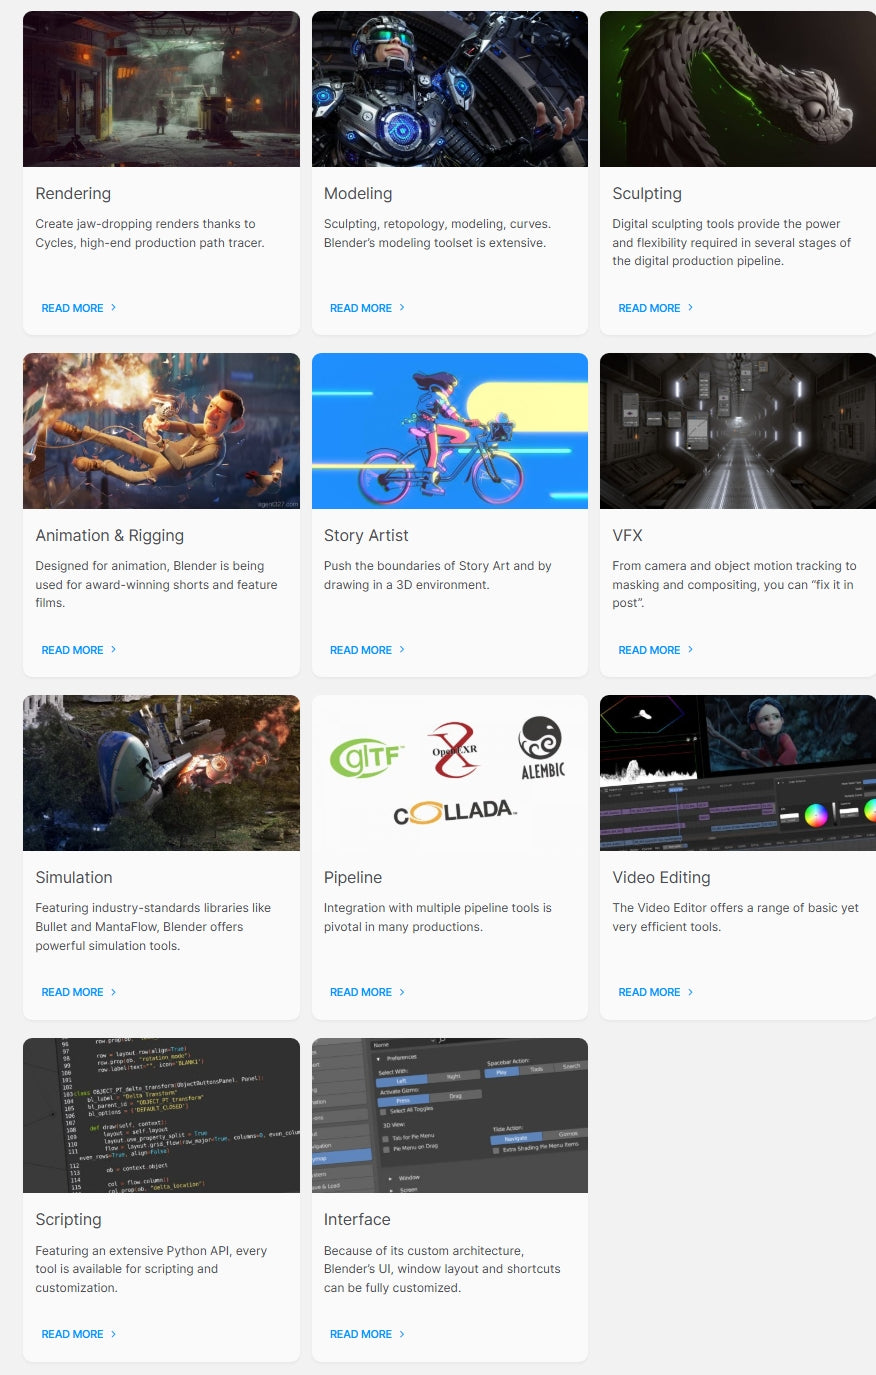Open READ MORE under Scripting
The height and width of the screenshot is (1375, 876).
click(x=72, y=1334)
